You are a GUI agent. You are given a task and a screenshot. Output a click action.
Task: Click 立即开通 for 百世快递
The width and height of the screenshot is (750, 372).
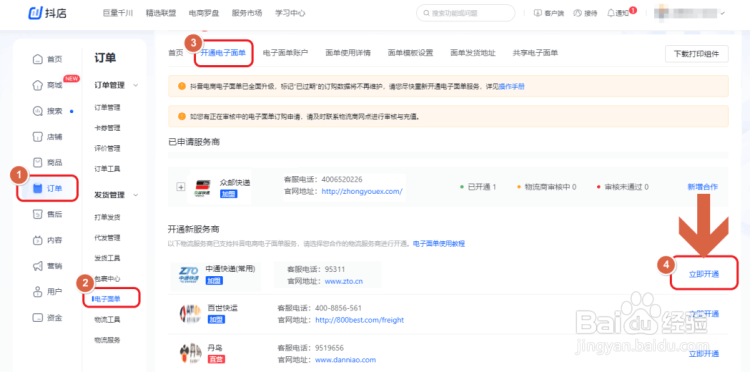(704, 314)
